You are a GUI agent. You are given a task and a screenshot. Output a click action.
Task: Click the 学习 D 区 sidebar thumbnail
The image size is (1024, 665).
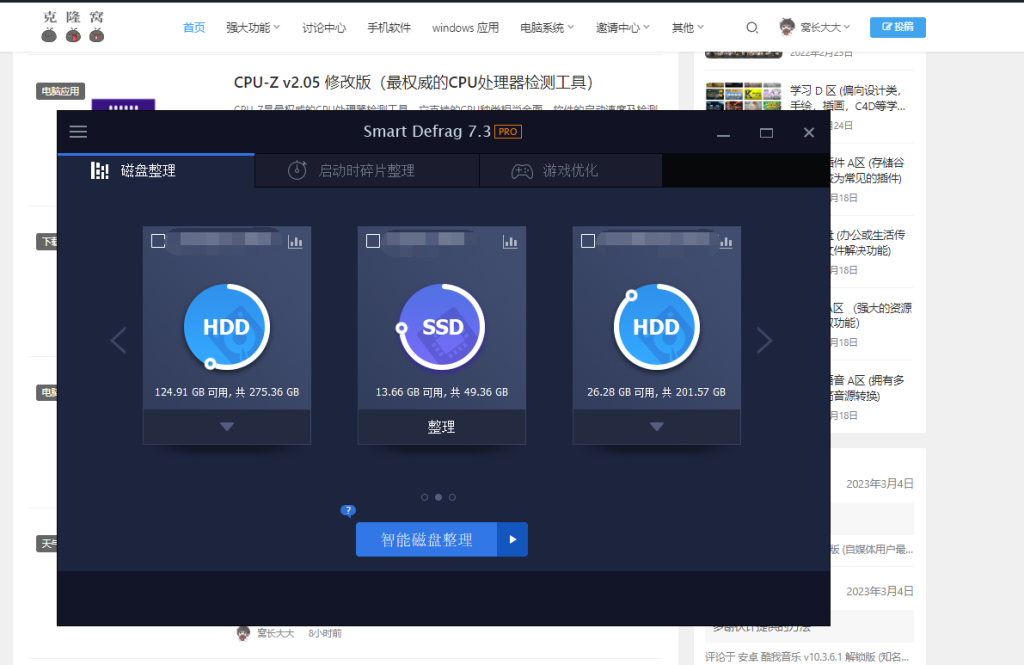(x=743, y=96)
